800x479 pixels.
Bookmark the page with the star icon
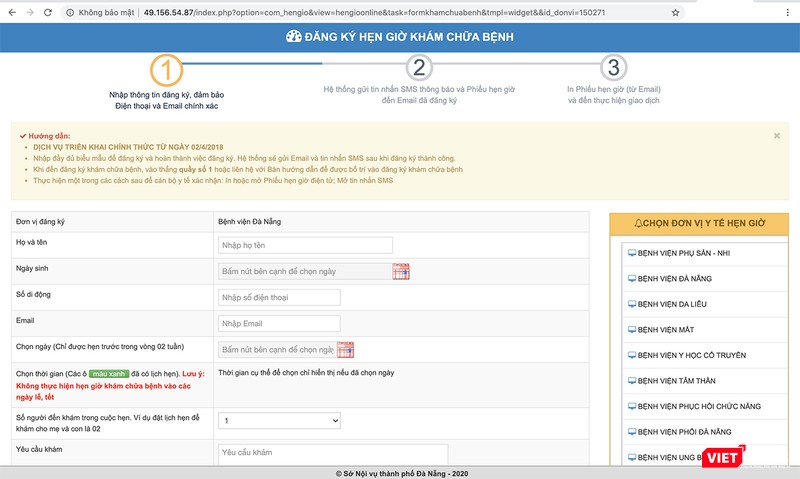[675, 12]
